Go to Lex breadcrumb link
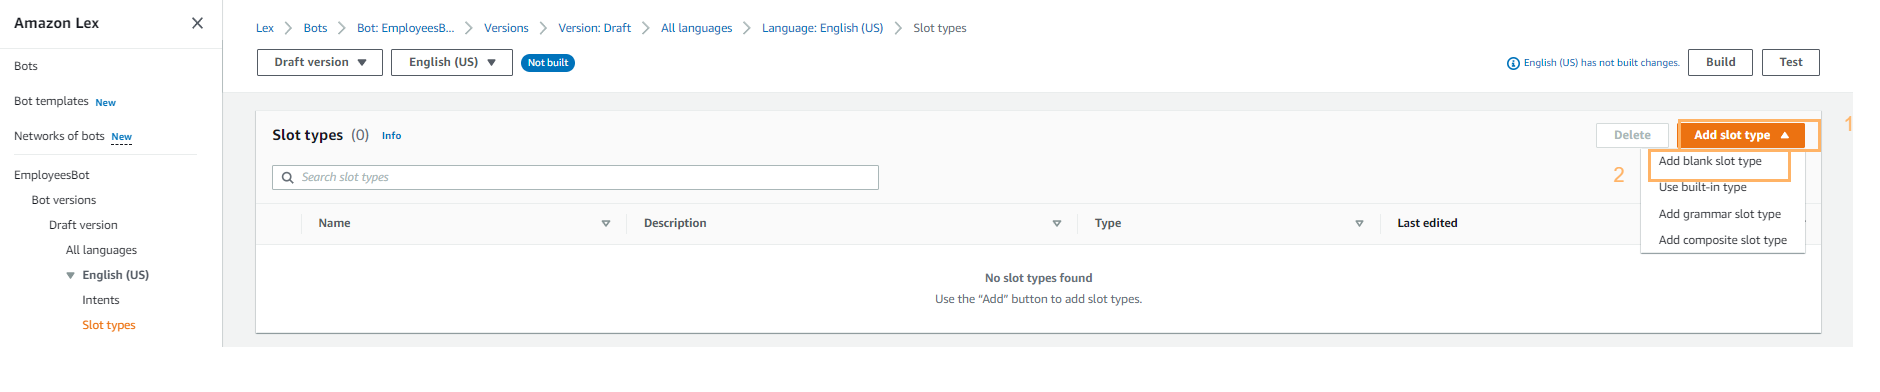This screenshot has height=392, width=1880. pyautogui.click(x=265, y=28)
